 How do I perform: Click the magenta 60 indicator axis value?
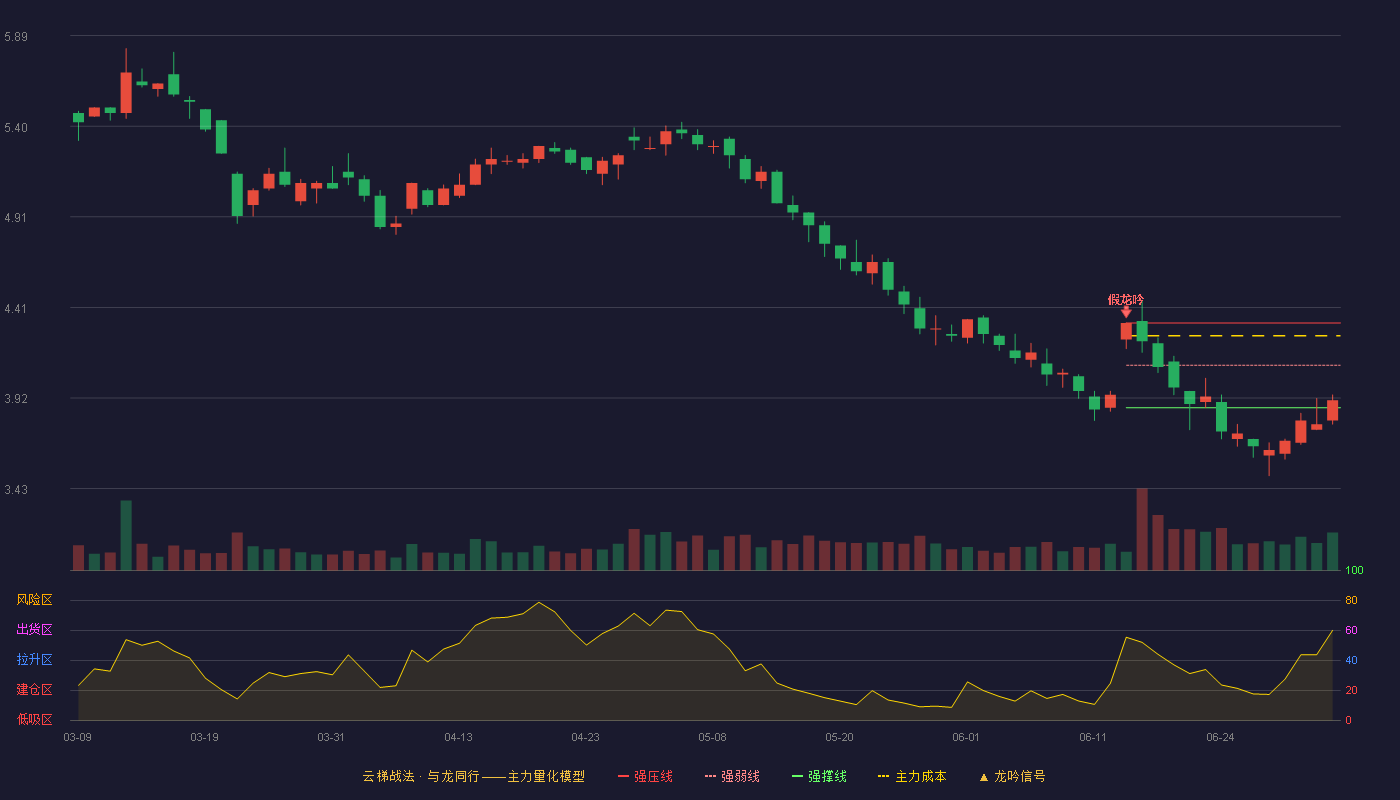coord(1351,630)
